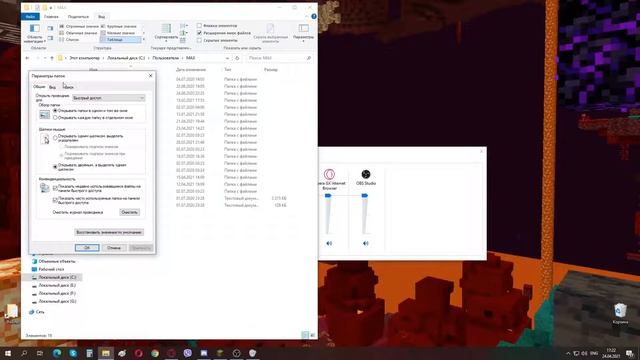The image size is (640, 360).
Task: Toggle File name extensions (Расширения имен файлов) checkbox
Action: click(x=199, y=33)
